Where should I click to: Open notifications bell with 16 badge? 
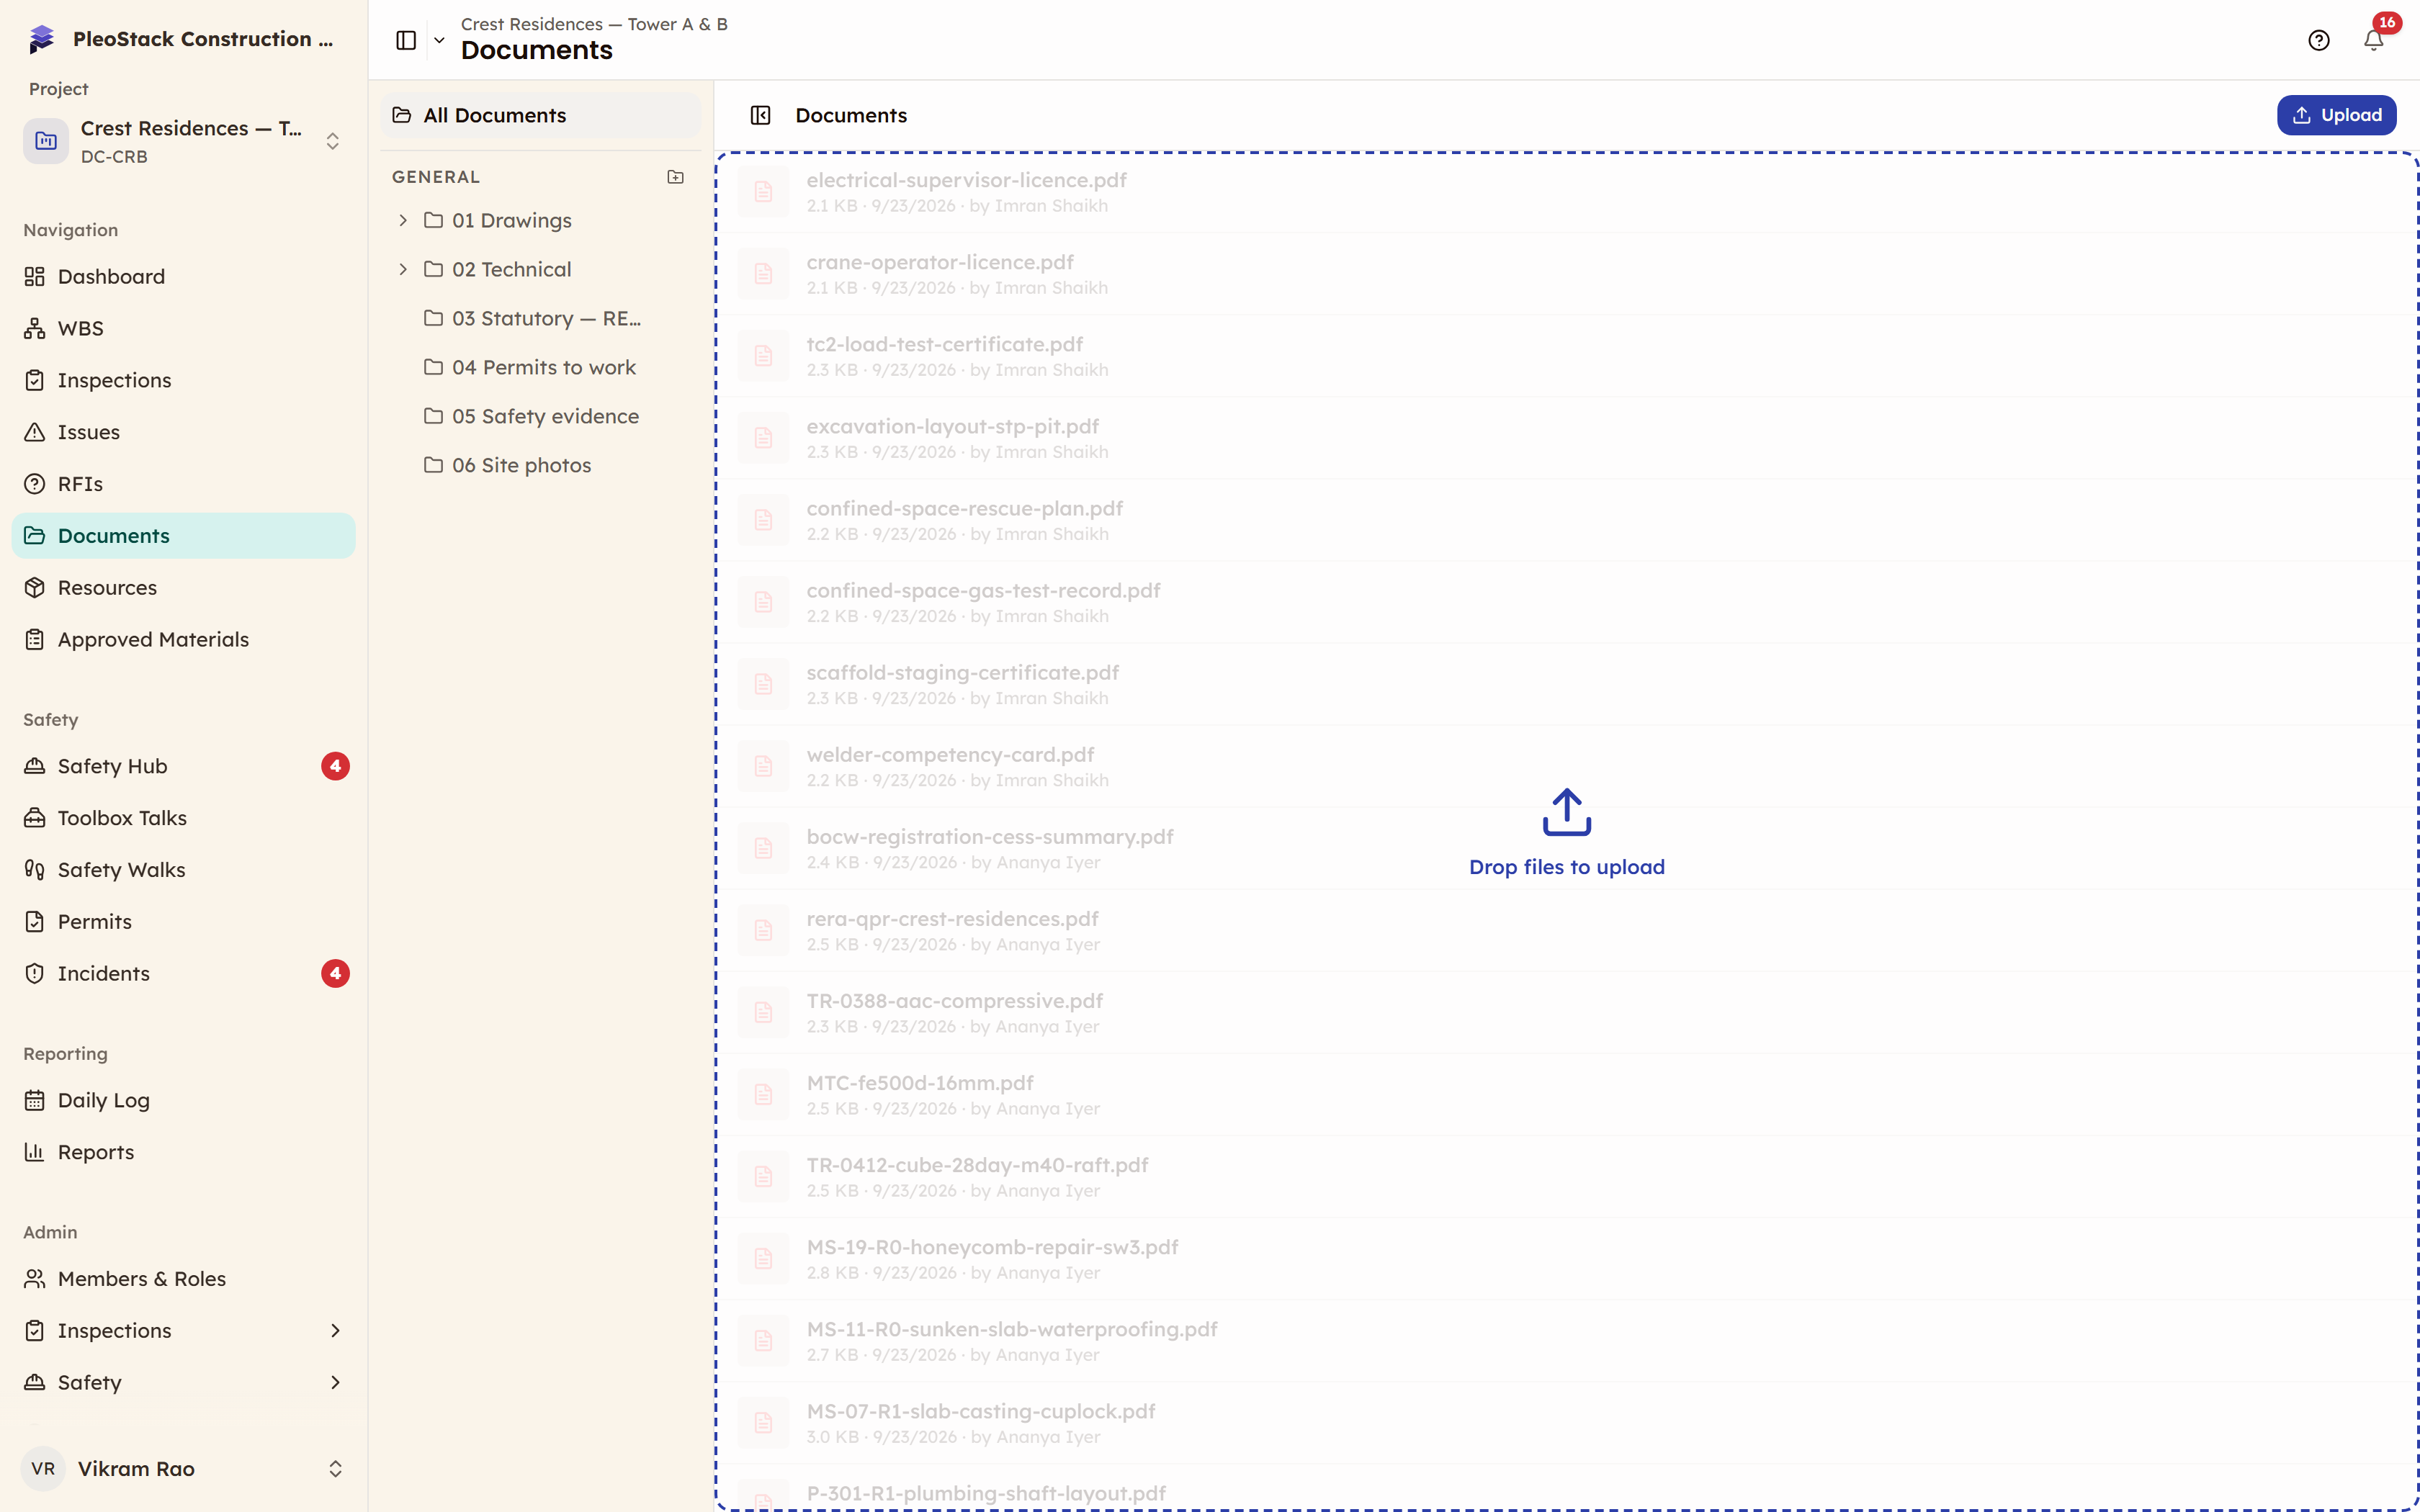click(x=2374, y=40)
